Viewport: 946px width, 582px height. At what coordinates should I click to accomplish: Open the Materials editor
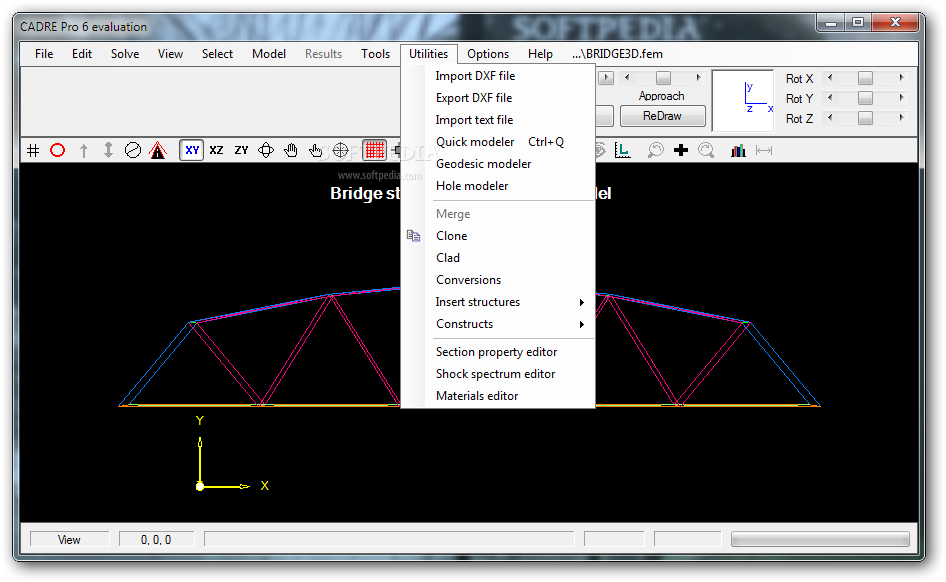tap(477, 396)
